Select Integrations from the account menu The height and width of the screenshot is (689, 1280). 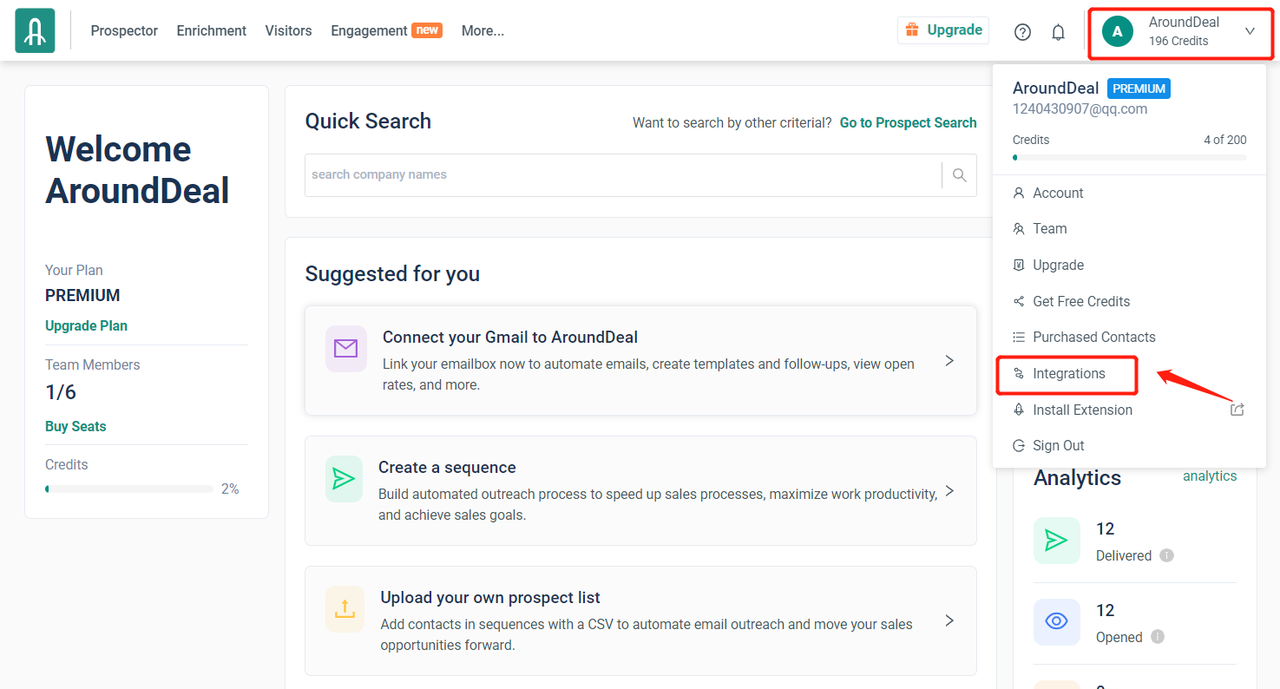click(1068, 374)
